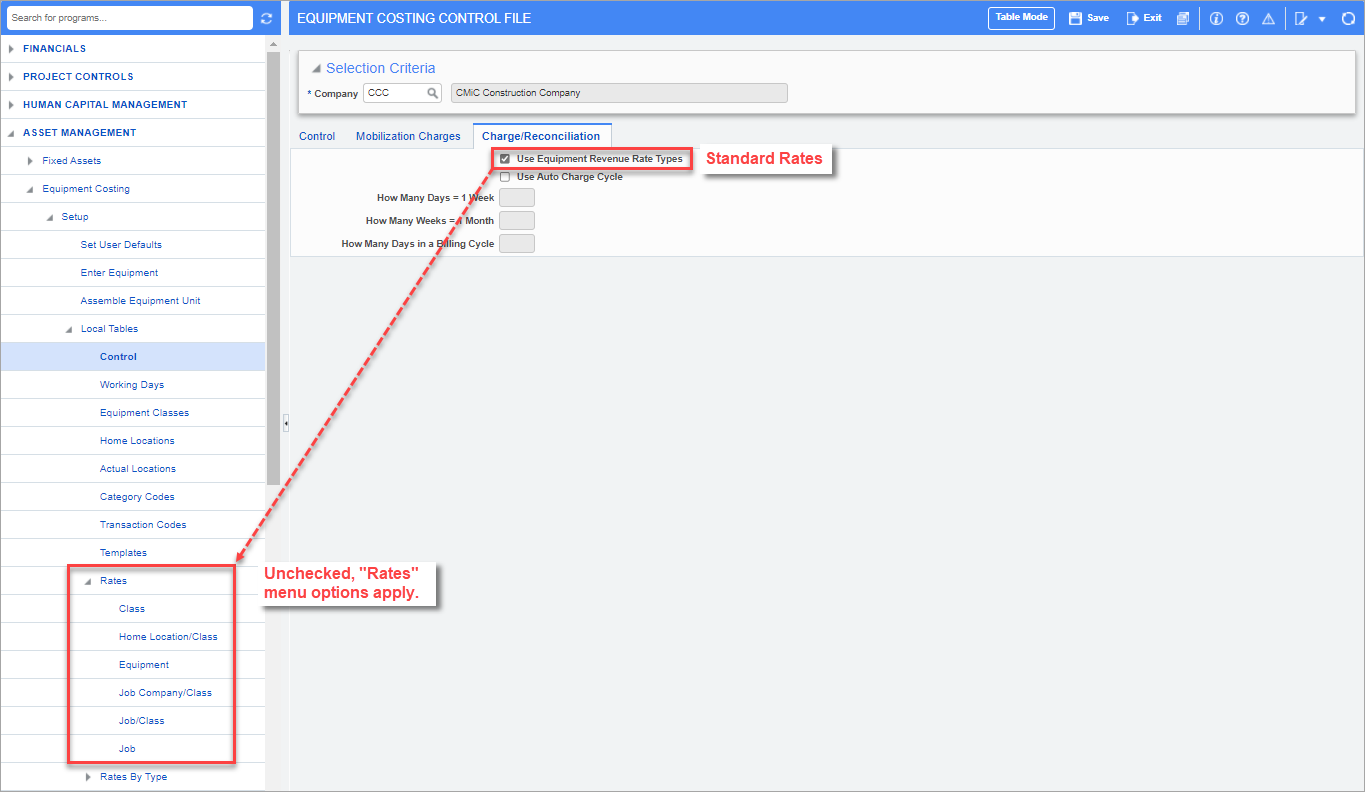1365x792 pixels.
Task: Open dropdown arrow next to the edit icon
Action: (x=1322, y=19)
